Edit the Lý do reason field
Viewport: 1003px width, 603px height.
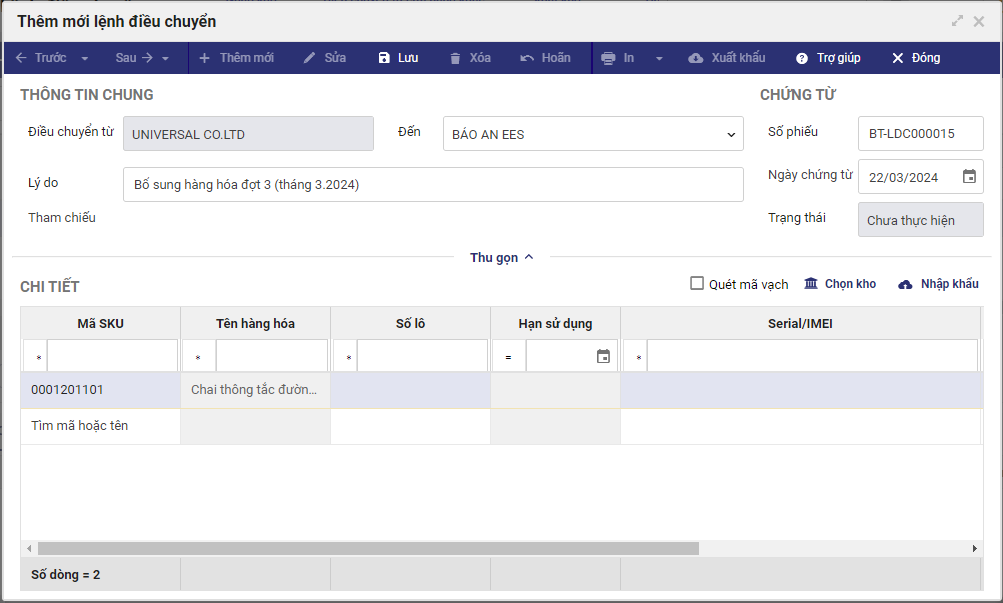point(433,185)
